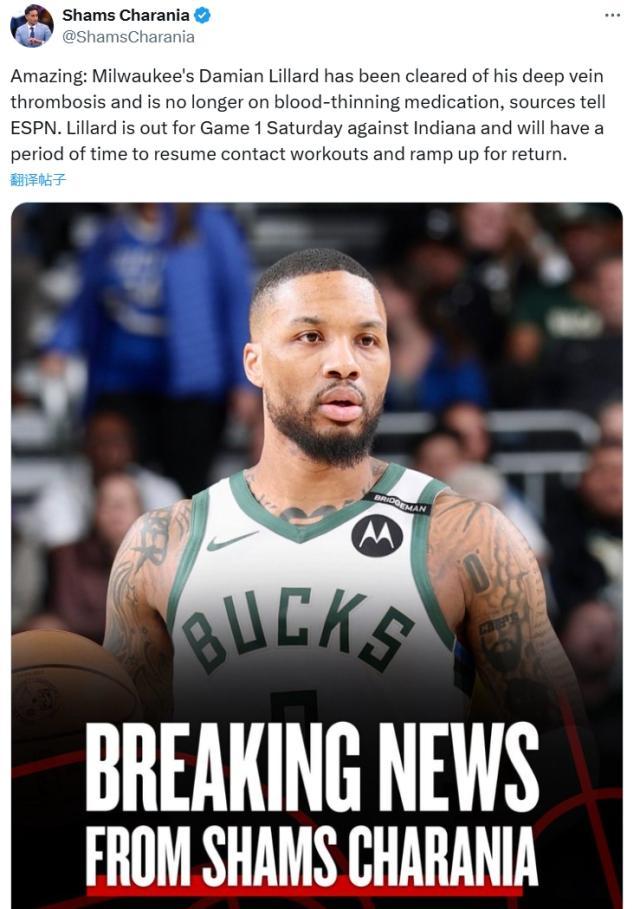Select the BRIDGEMAN patch on jersey strap
The image size is (640, 909).
pos(398,503)
